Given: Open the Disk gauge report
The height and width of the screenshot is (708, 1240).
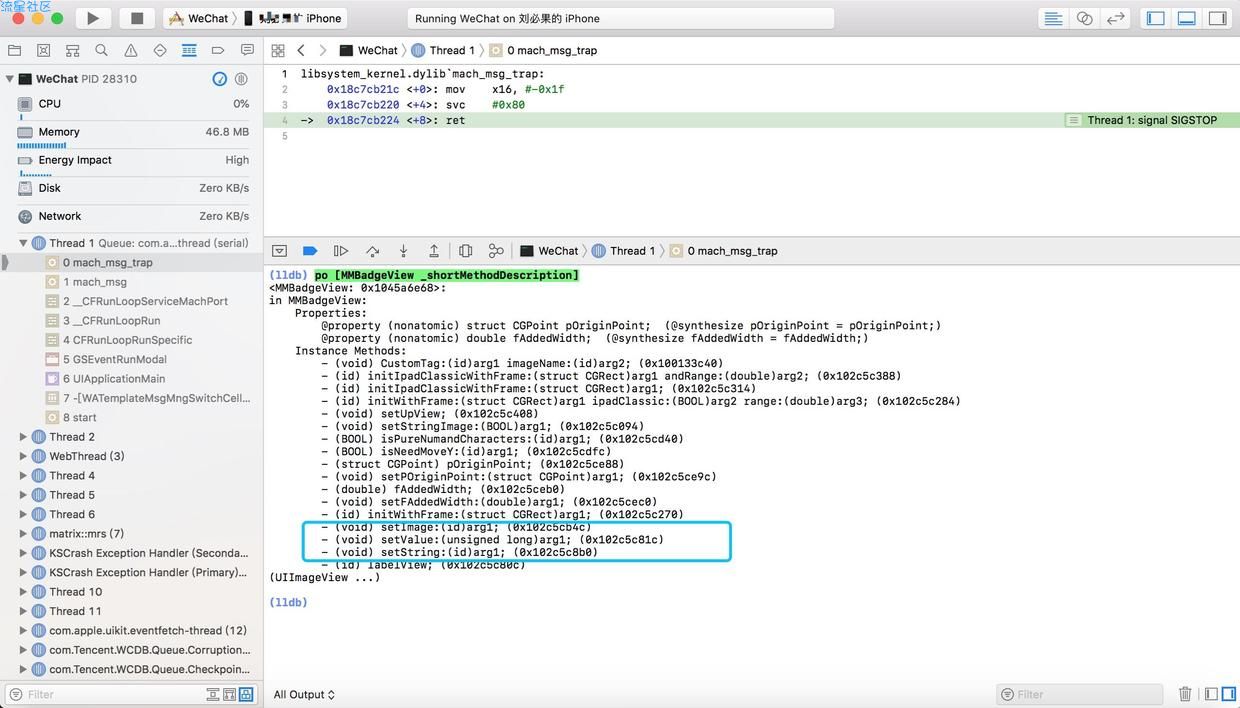Looking at the screenshot, I should point(132,188).
